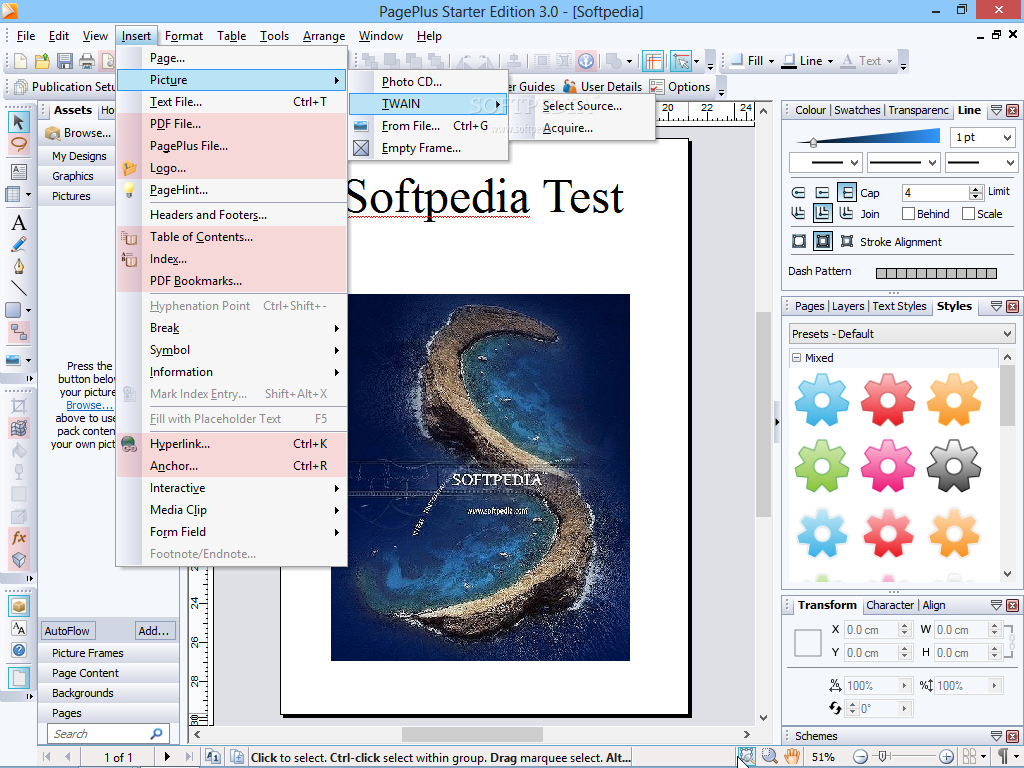Click the Save disk toolbar icon
1024x768 pixels.
tap(65, 61)
